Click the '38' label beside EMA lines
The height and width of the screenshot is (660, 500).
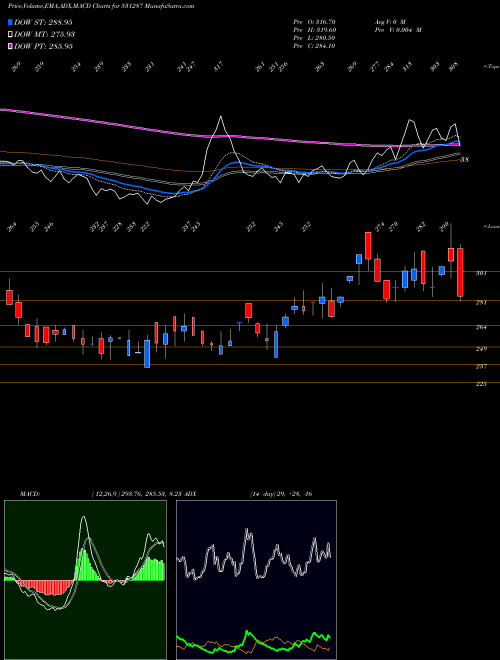(x=465, y=160)
